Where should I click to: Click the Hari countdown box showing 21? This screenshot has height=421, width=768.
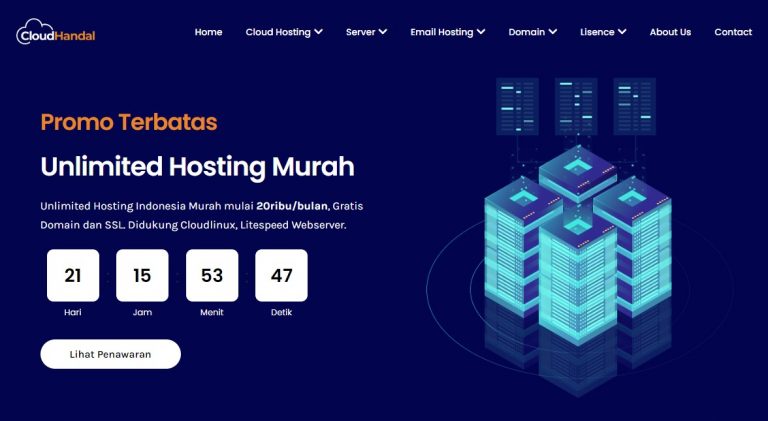[73, 275]
